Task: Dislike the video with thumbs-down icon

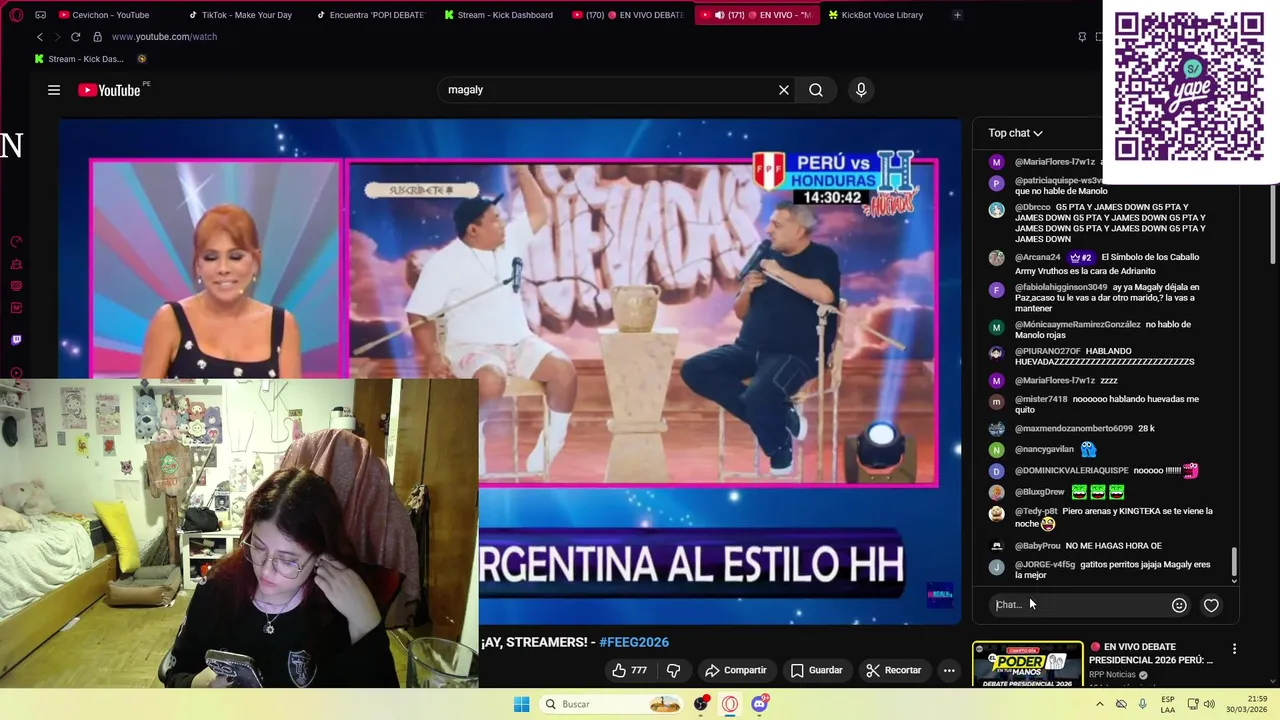Action: click(673, 670)
